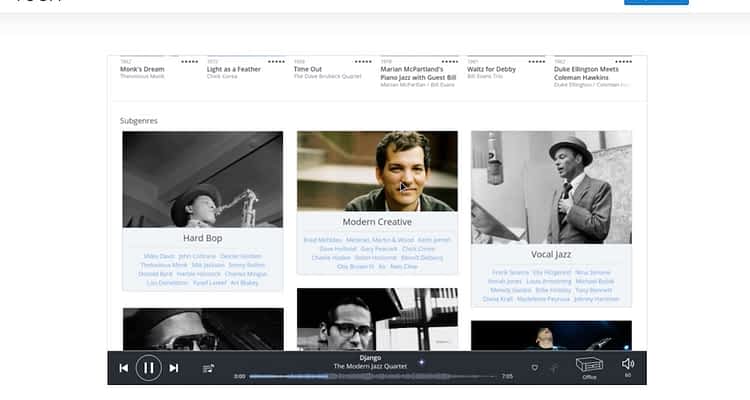The height and width of the screenshot is (400, 750).
Task: Click the star rating for Marian McPartland's album
Action: tap(450, 62)
